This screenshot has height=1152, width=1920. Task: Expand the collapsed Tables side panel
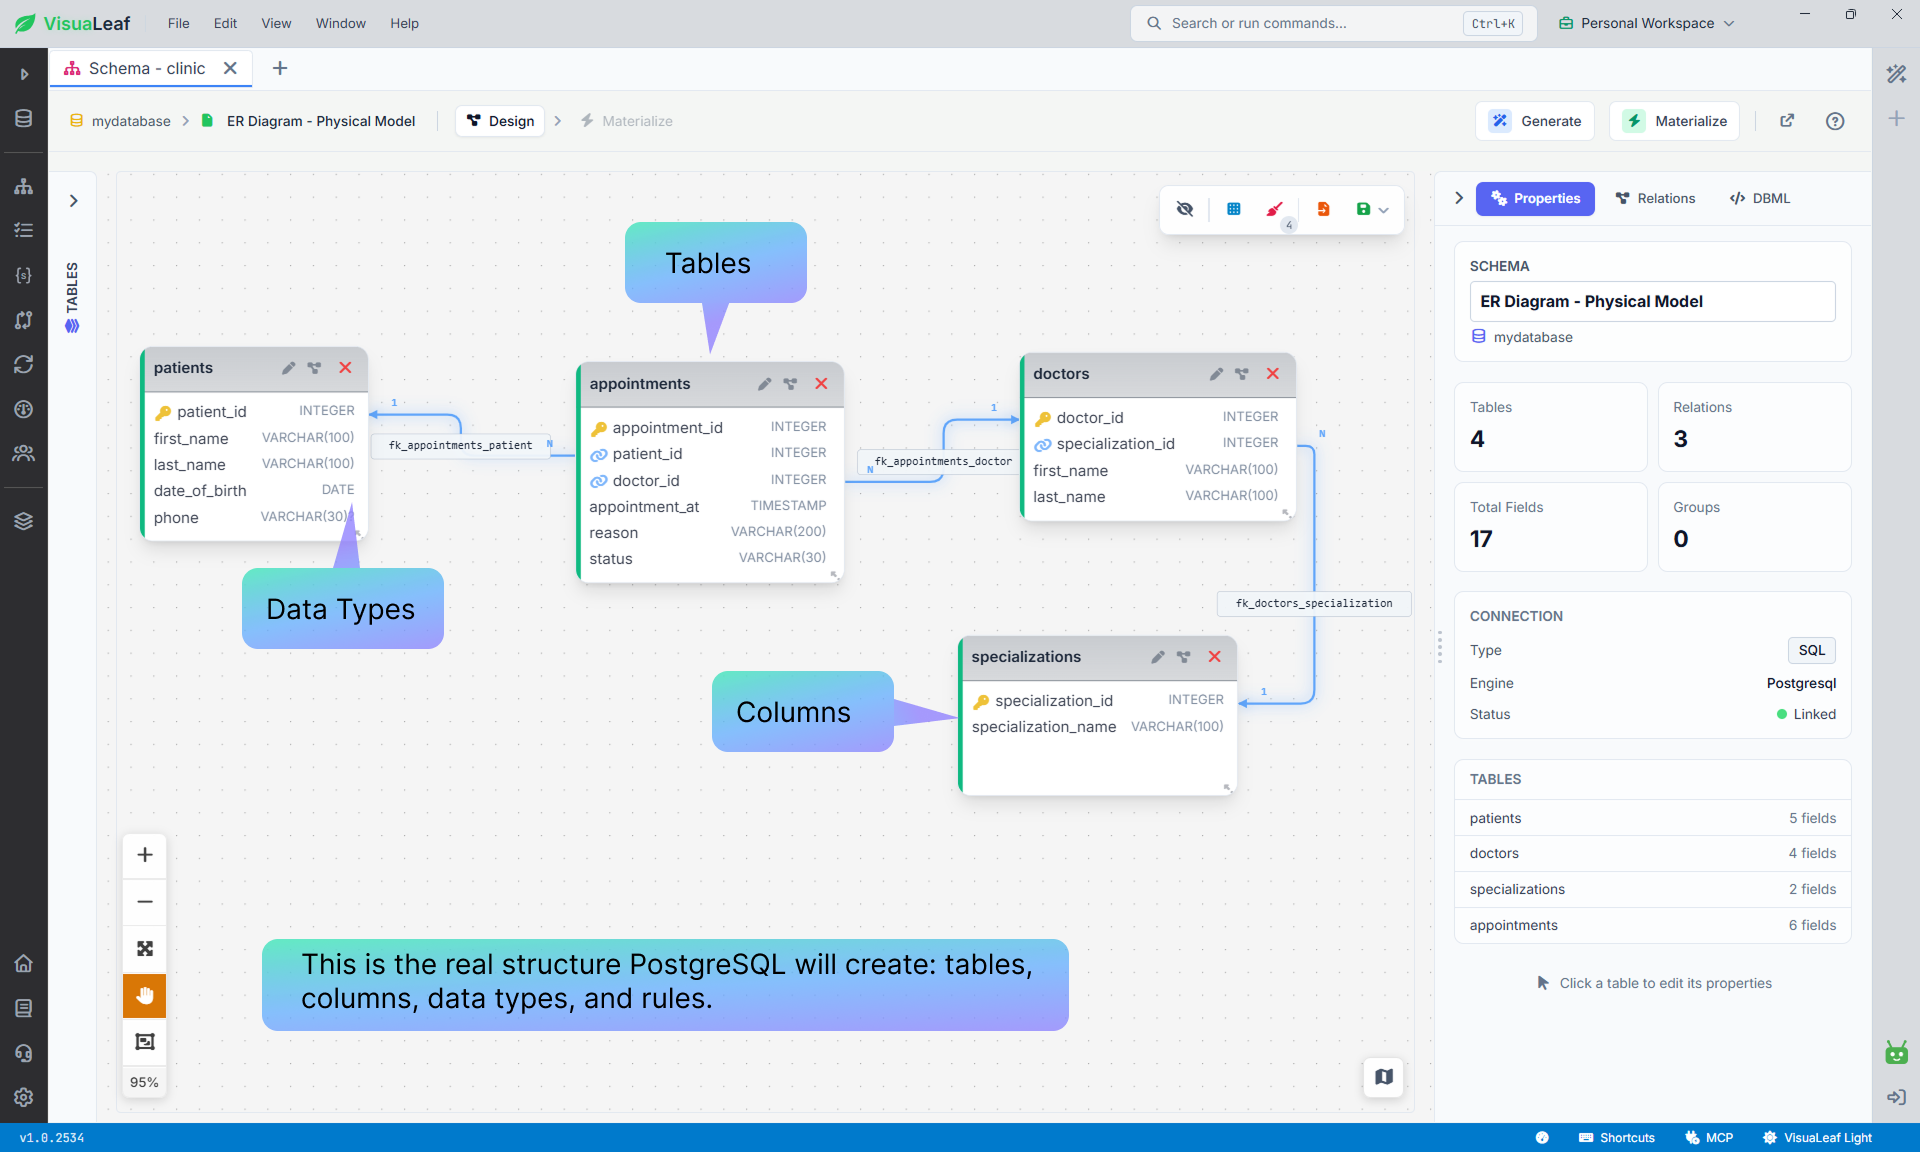pos(73,201)
